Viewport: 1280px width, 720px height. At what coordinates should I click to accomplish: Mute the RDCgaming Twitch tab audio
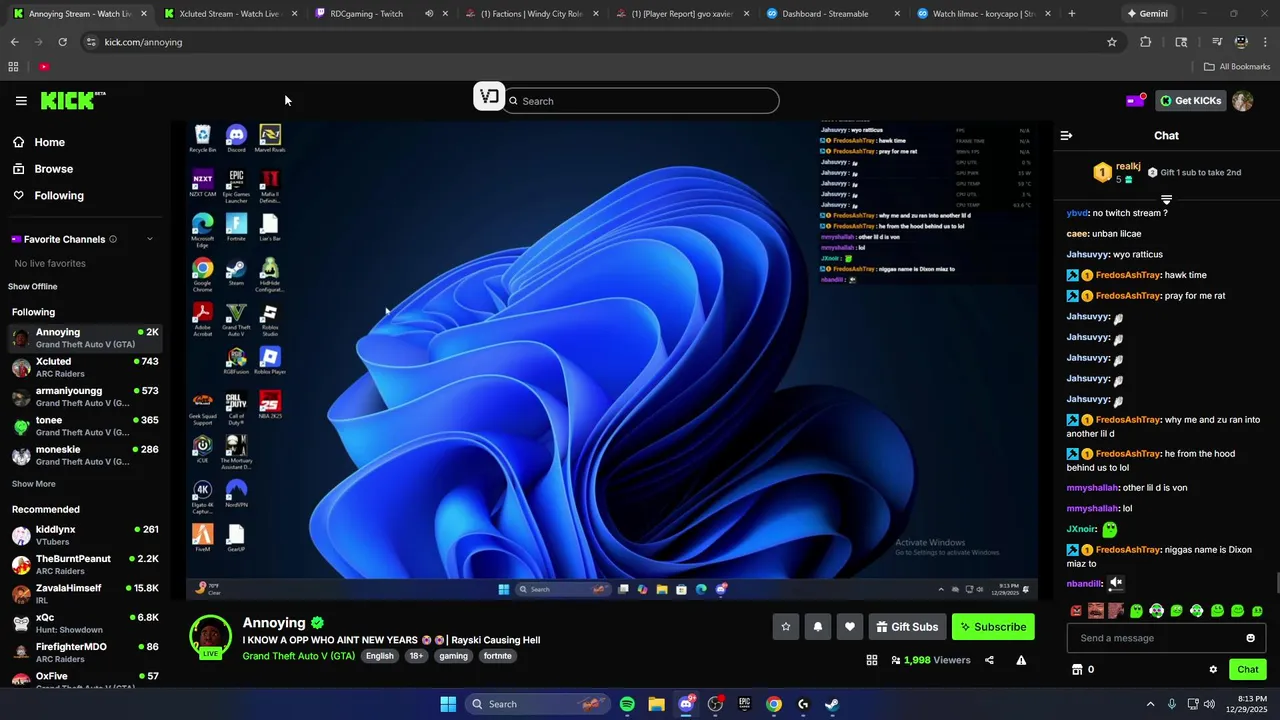[429, 14]
